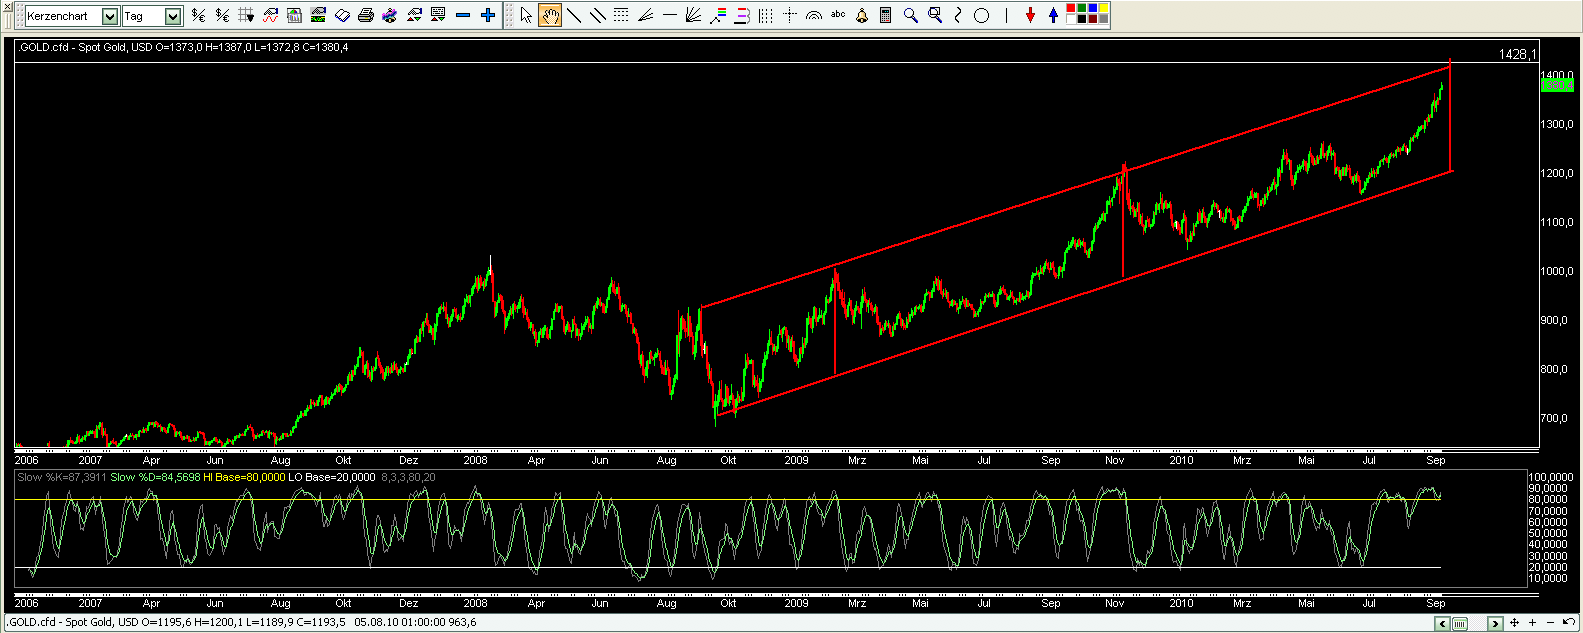Click the green ticker display icon
The height and width of the screenshot is (633, 1583).
coord(318,15)
